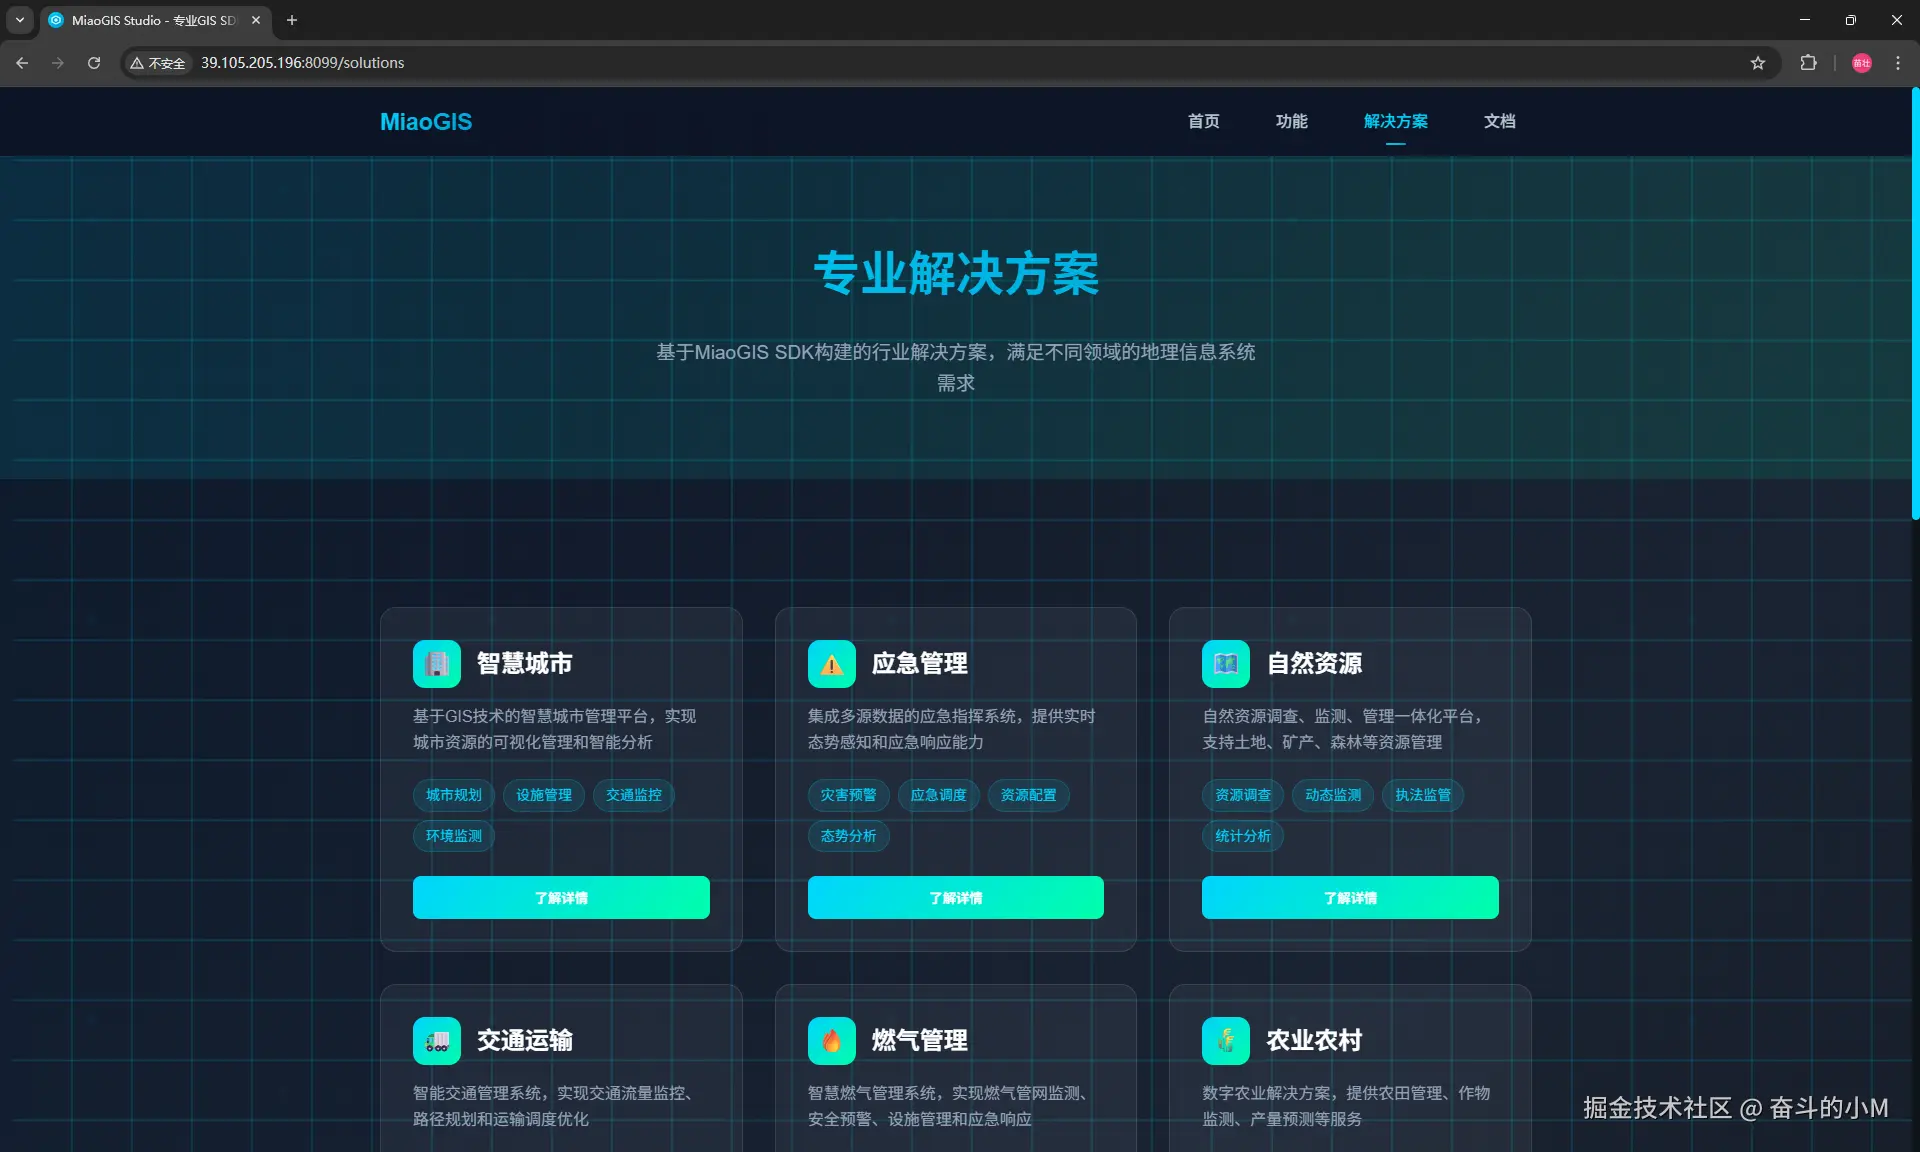Click the natural resources map icon

tap(1226, 664)
